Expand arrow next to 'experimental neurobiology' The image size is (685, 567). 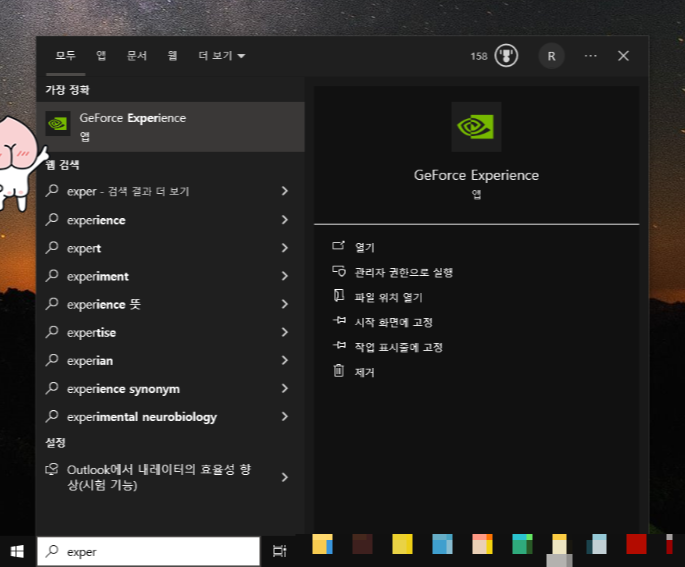(285, 416)
